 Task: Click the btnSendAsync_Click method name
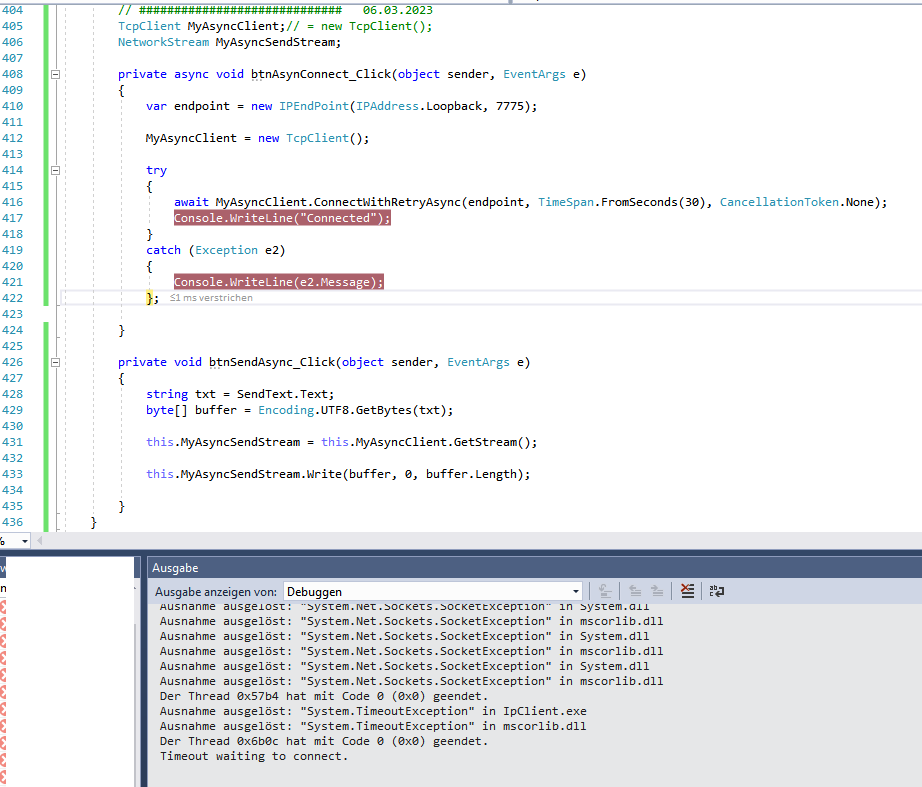pos(272,362)
